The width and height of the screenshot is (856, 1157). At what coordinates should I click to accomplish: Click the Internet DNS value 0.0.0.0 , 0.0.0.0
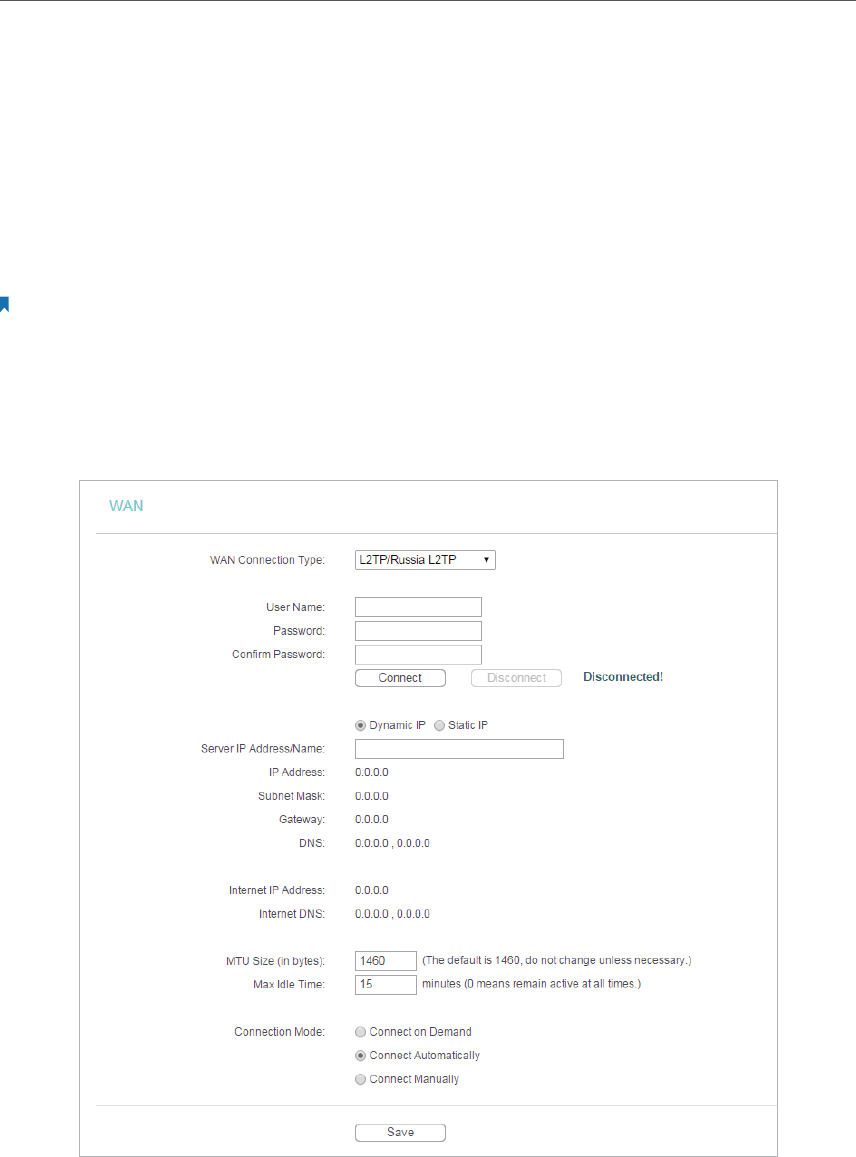pos(392,914)
